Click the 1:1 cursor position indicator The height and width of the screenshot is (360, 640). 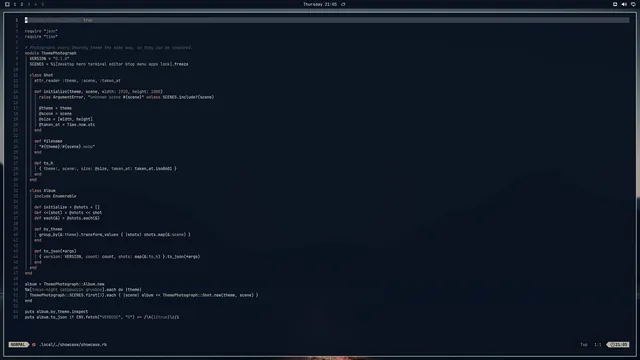(x=598, y=344)
